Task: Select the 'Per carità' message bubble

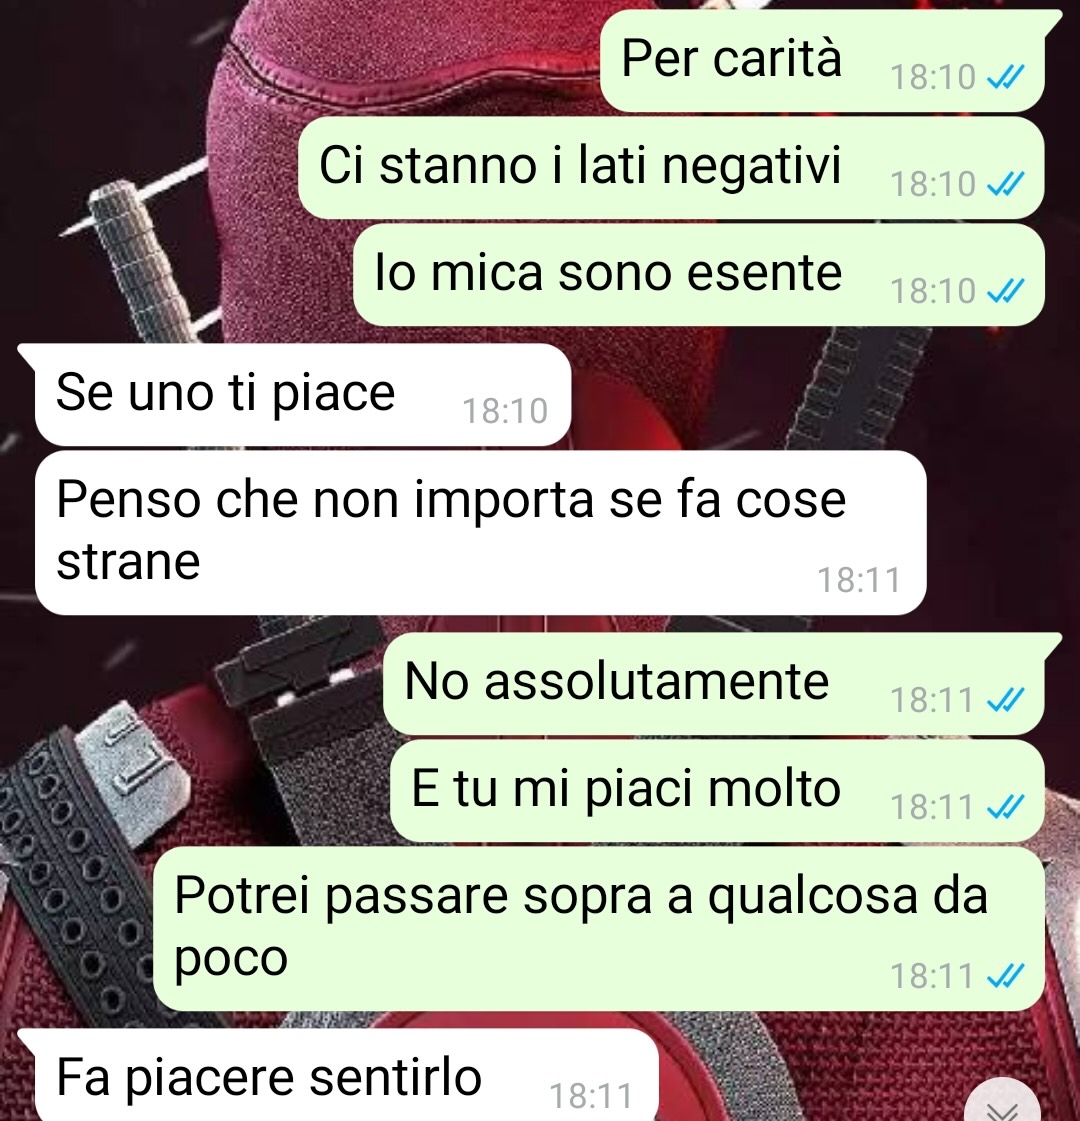Action: (x=822, y=61)
